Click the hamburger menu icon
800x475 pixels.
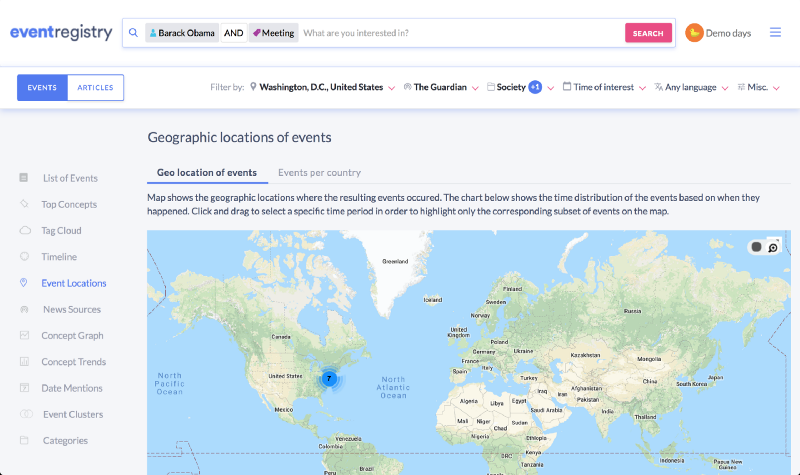(775, 33)
